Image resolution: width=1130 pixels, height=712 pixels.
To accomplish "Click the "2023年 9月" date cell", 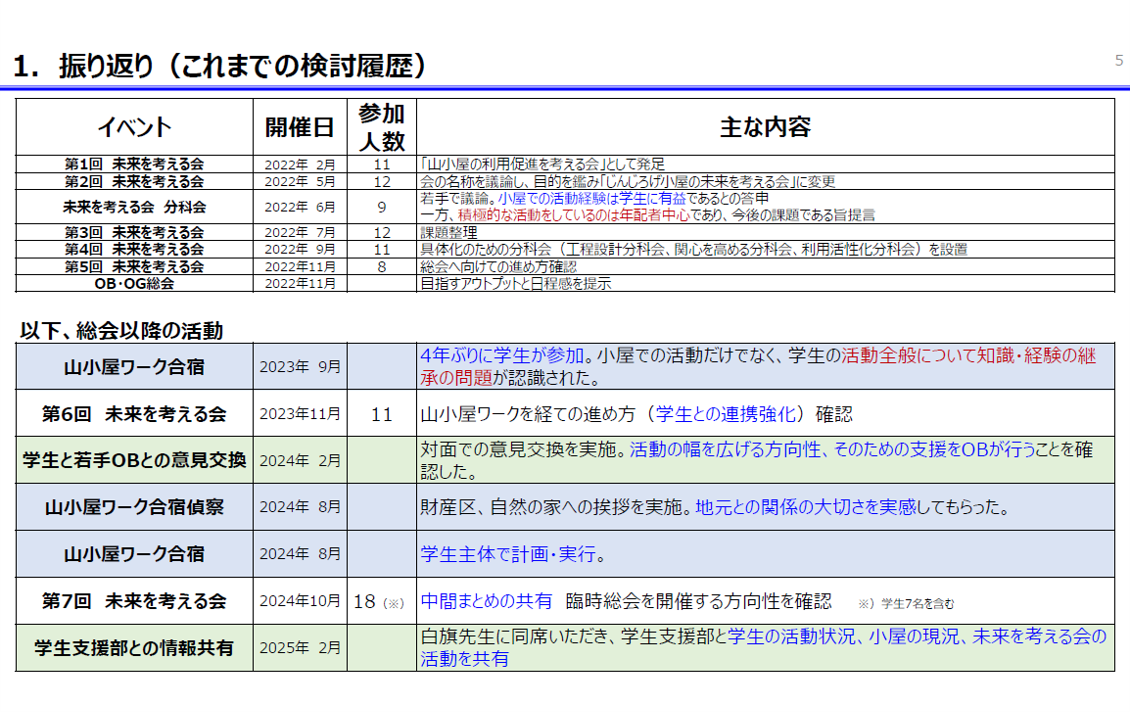I will [x=300, y=367].
